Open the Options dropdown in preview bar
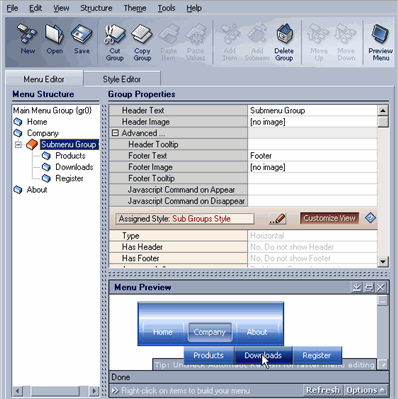 pos(365,390)
